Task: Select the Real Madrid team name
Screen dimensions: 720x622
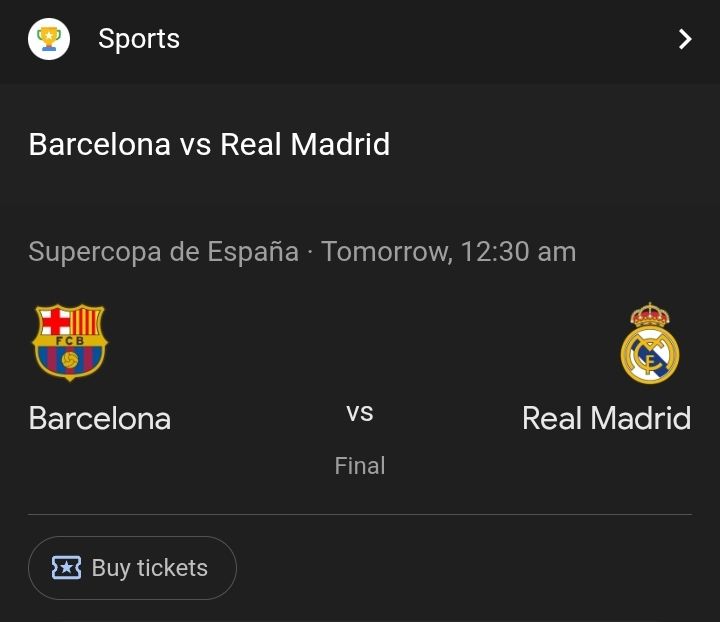Action: (x=606, y=417)
